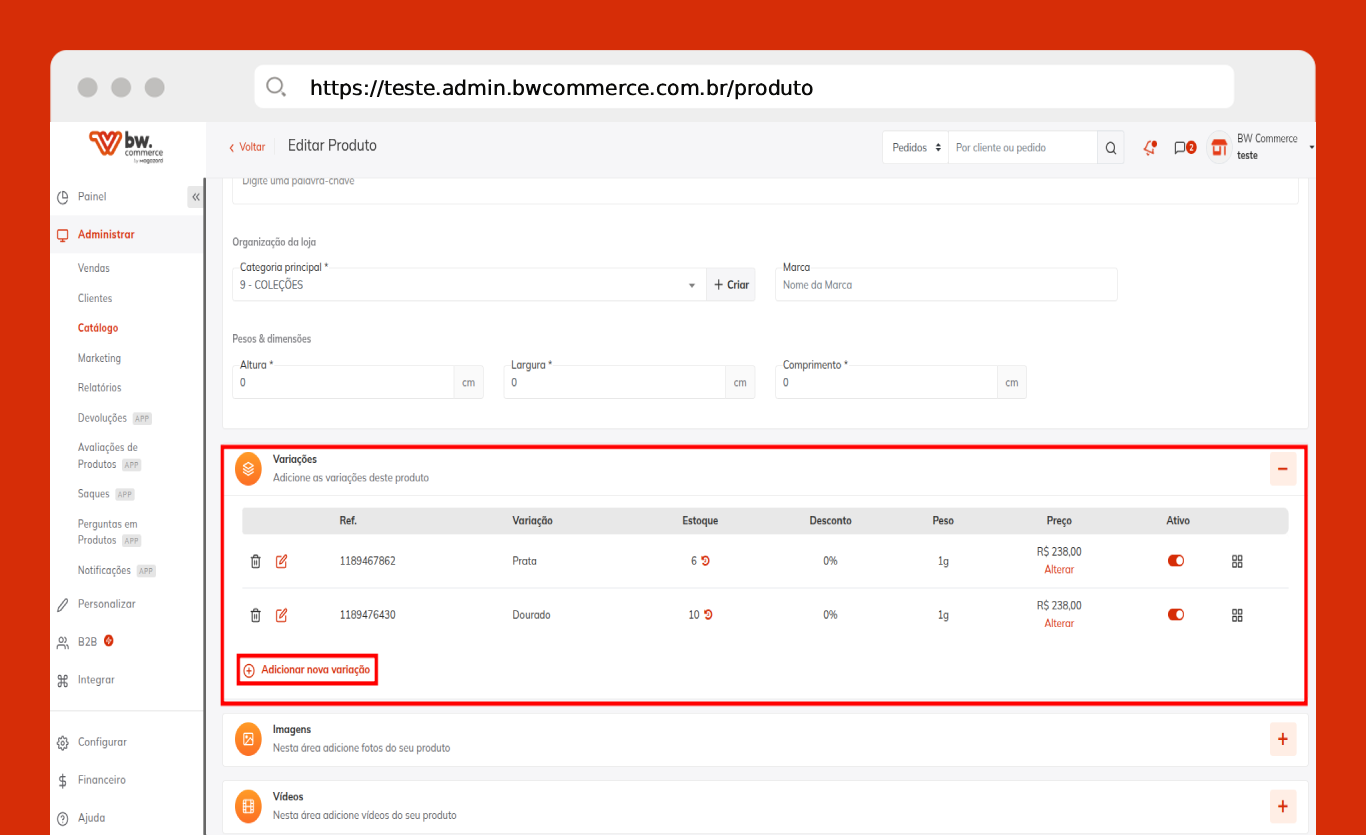Edit the Dourado variation with pencil icon

(x=281, y=615)
